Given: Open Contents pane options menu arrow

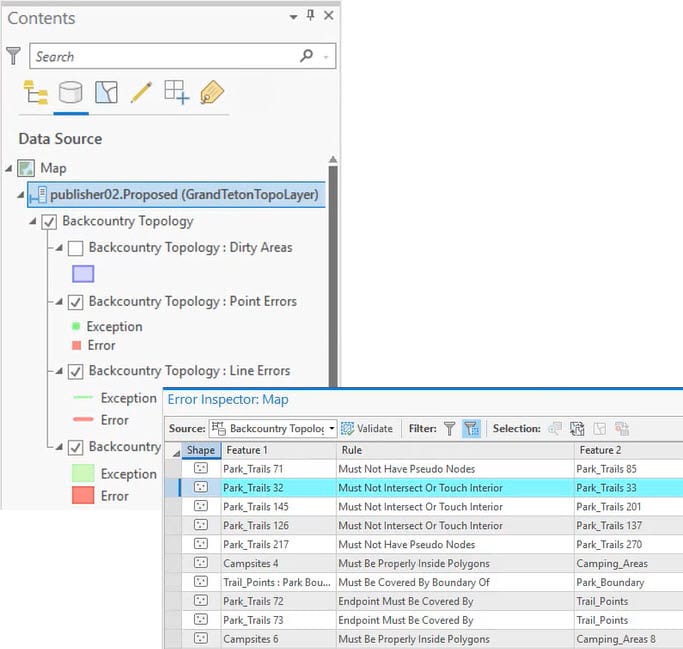Looking at the screenshot, I should click(294, 17).
